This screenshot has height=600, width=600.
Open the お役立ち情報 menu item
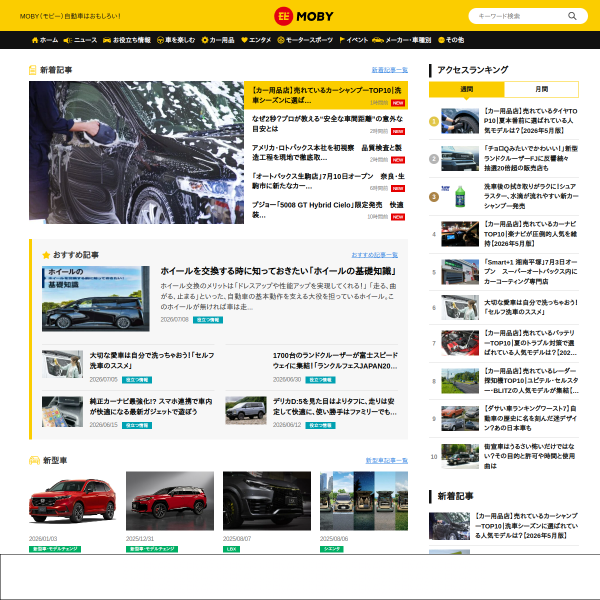[127, 40]
